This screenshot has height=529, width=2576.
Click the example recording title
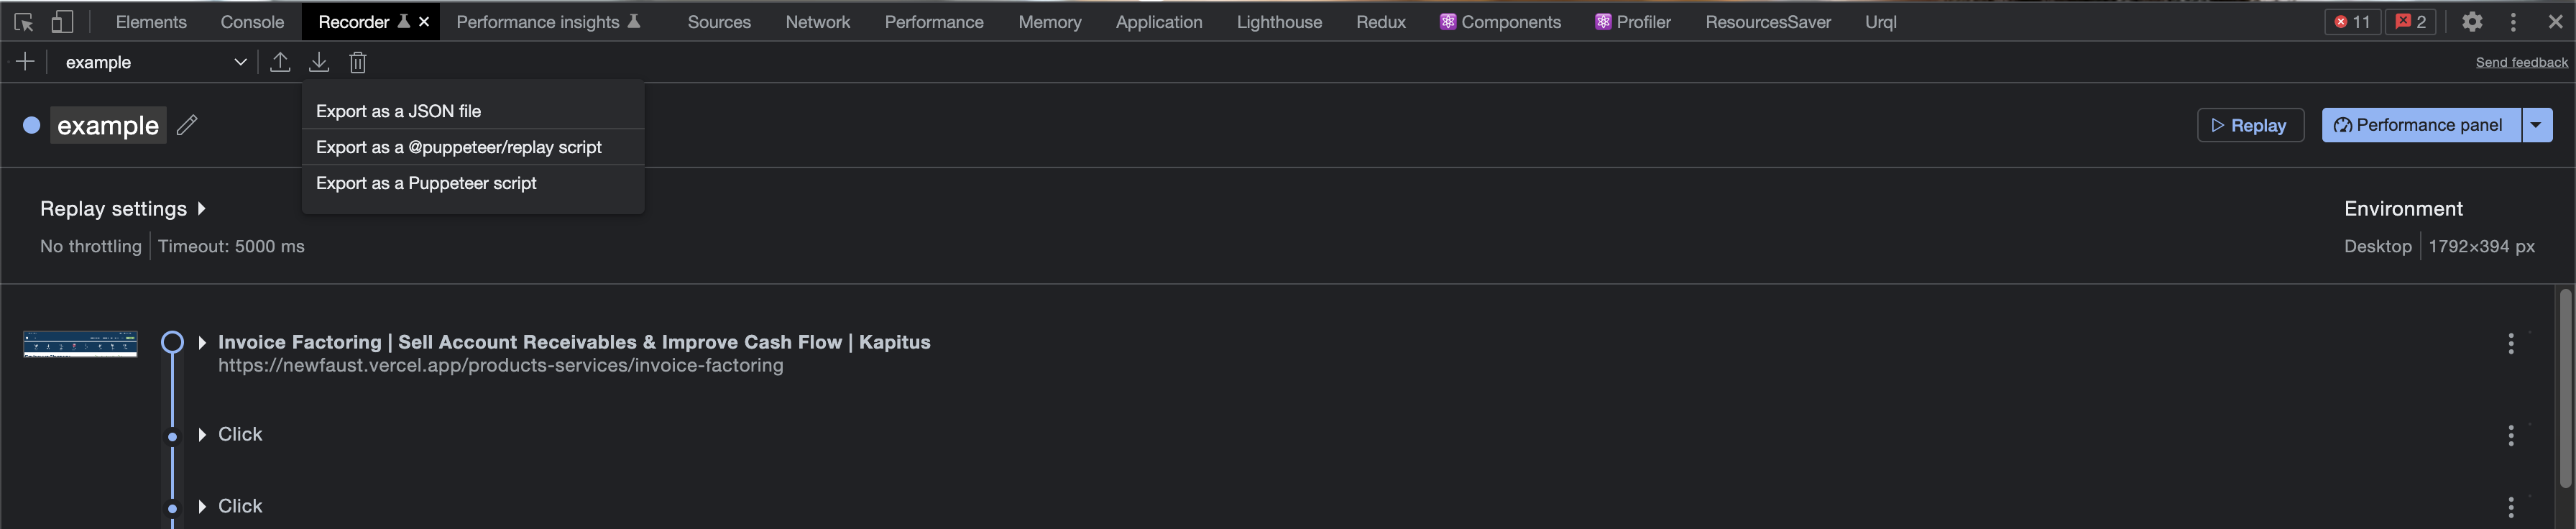[108, 125]
